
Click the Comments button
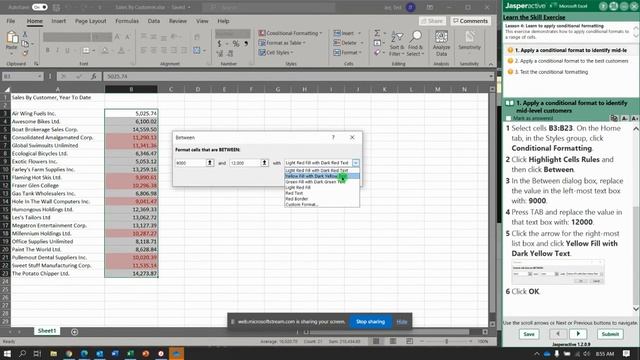[471, 21]
